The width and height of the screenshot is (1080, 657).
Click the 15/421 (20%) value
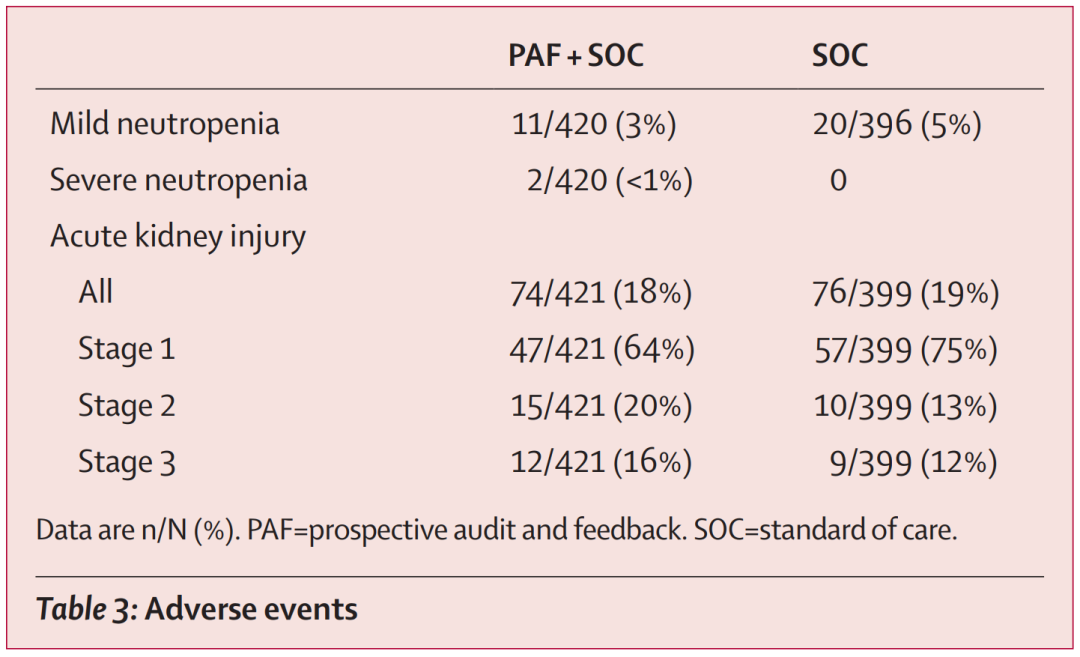click(x=601, y=406)
